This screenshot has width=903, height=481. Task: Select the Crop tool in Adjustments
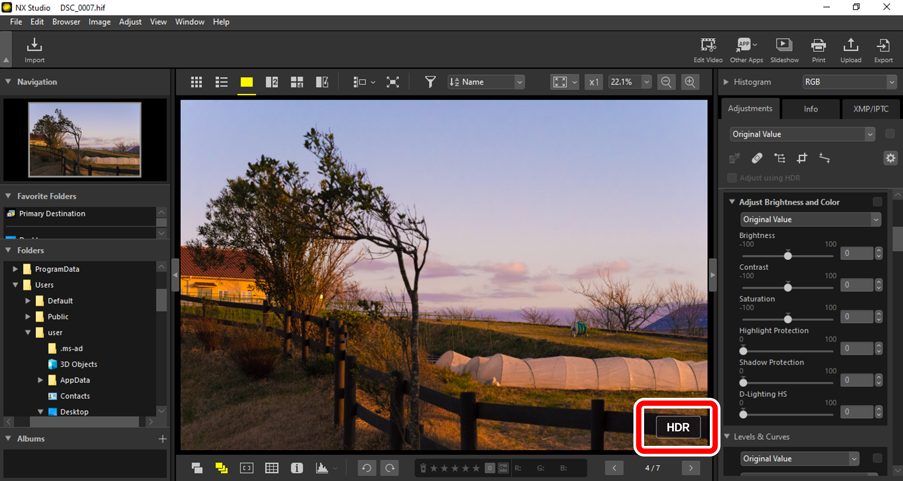point(802,158)
